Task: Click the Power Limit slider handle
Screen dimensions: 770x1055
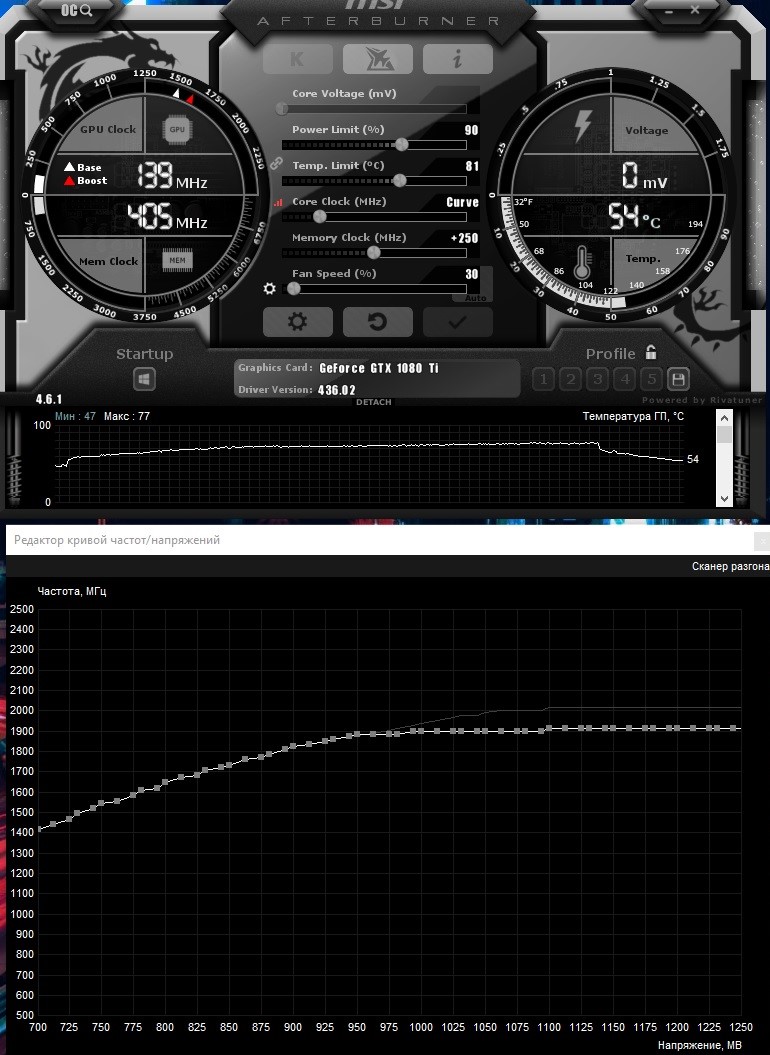Action: pyautogui.click(x=402, y=144)
